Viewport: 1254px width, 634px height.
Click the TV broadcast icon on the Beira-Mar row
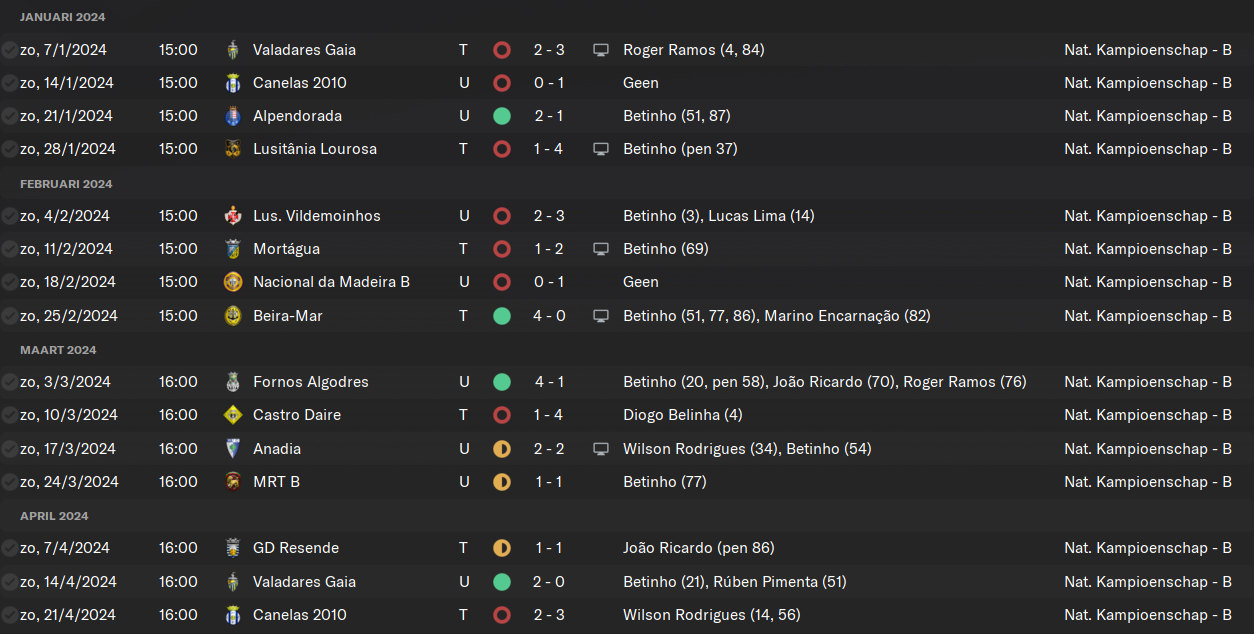[x=601, y=316]
